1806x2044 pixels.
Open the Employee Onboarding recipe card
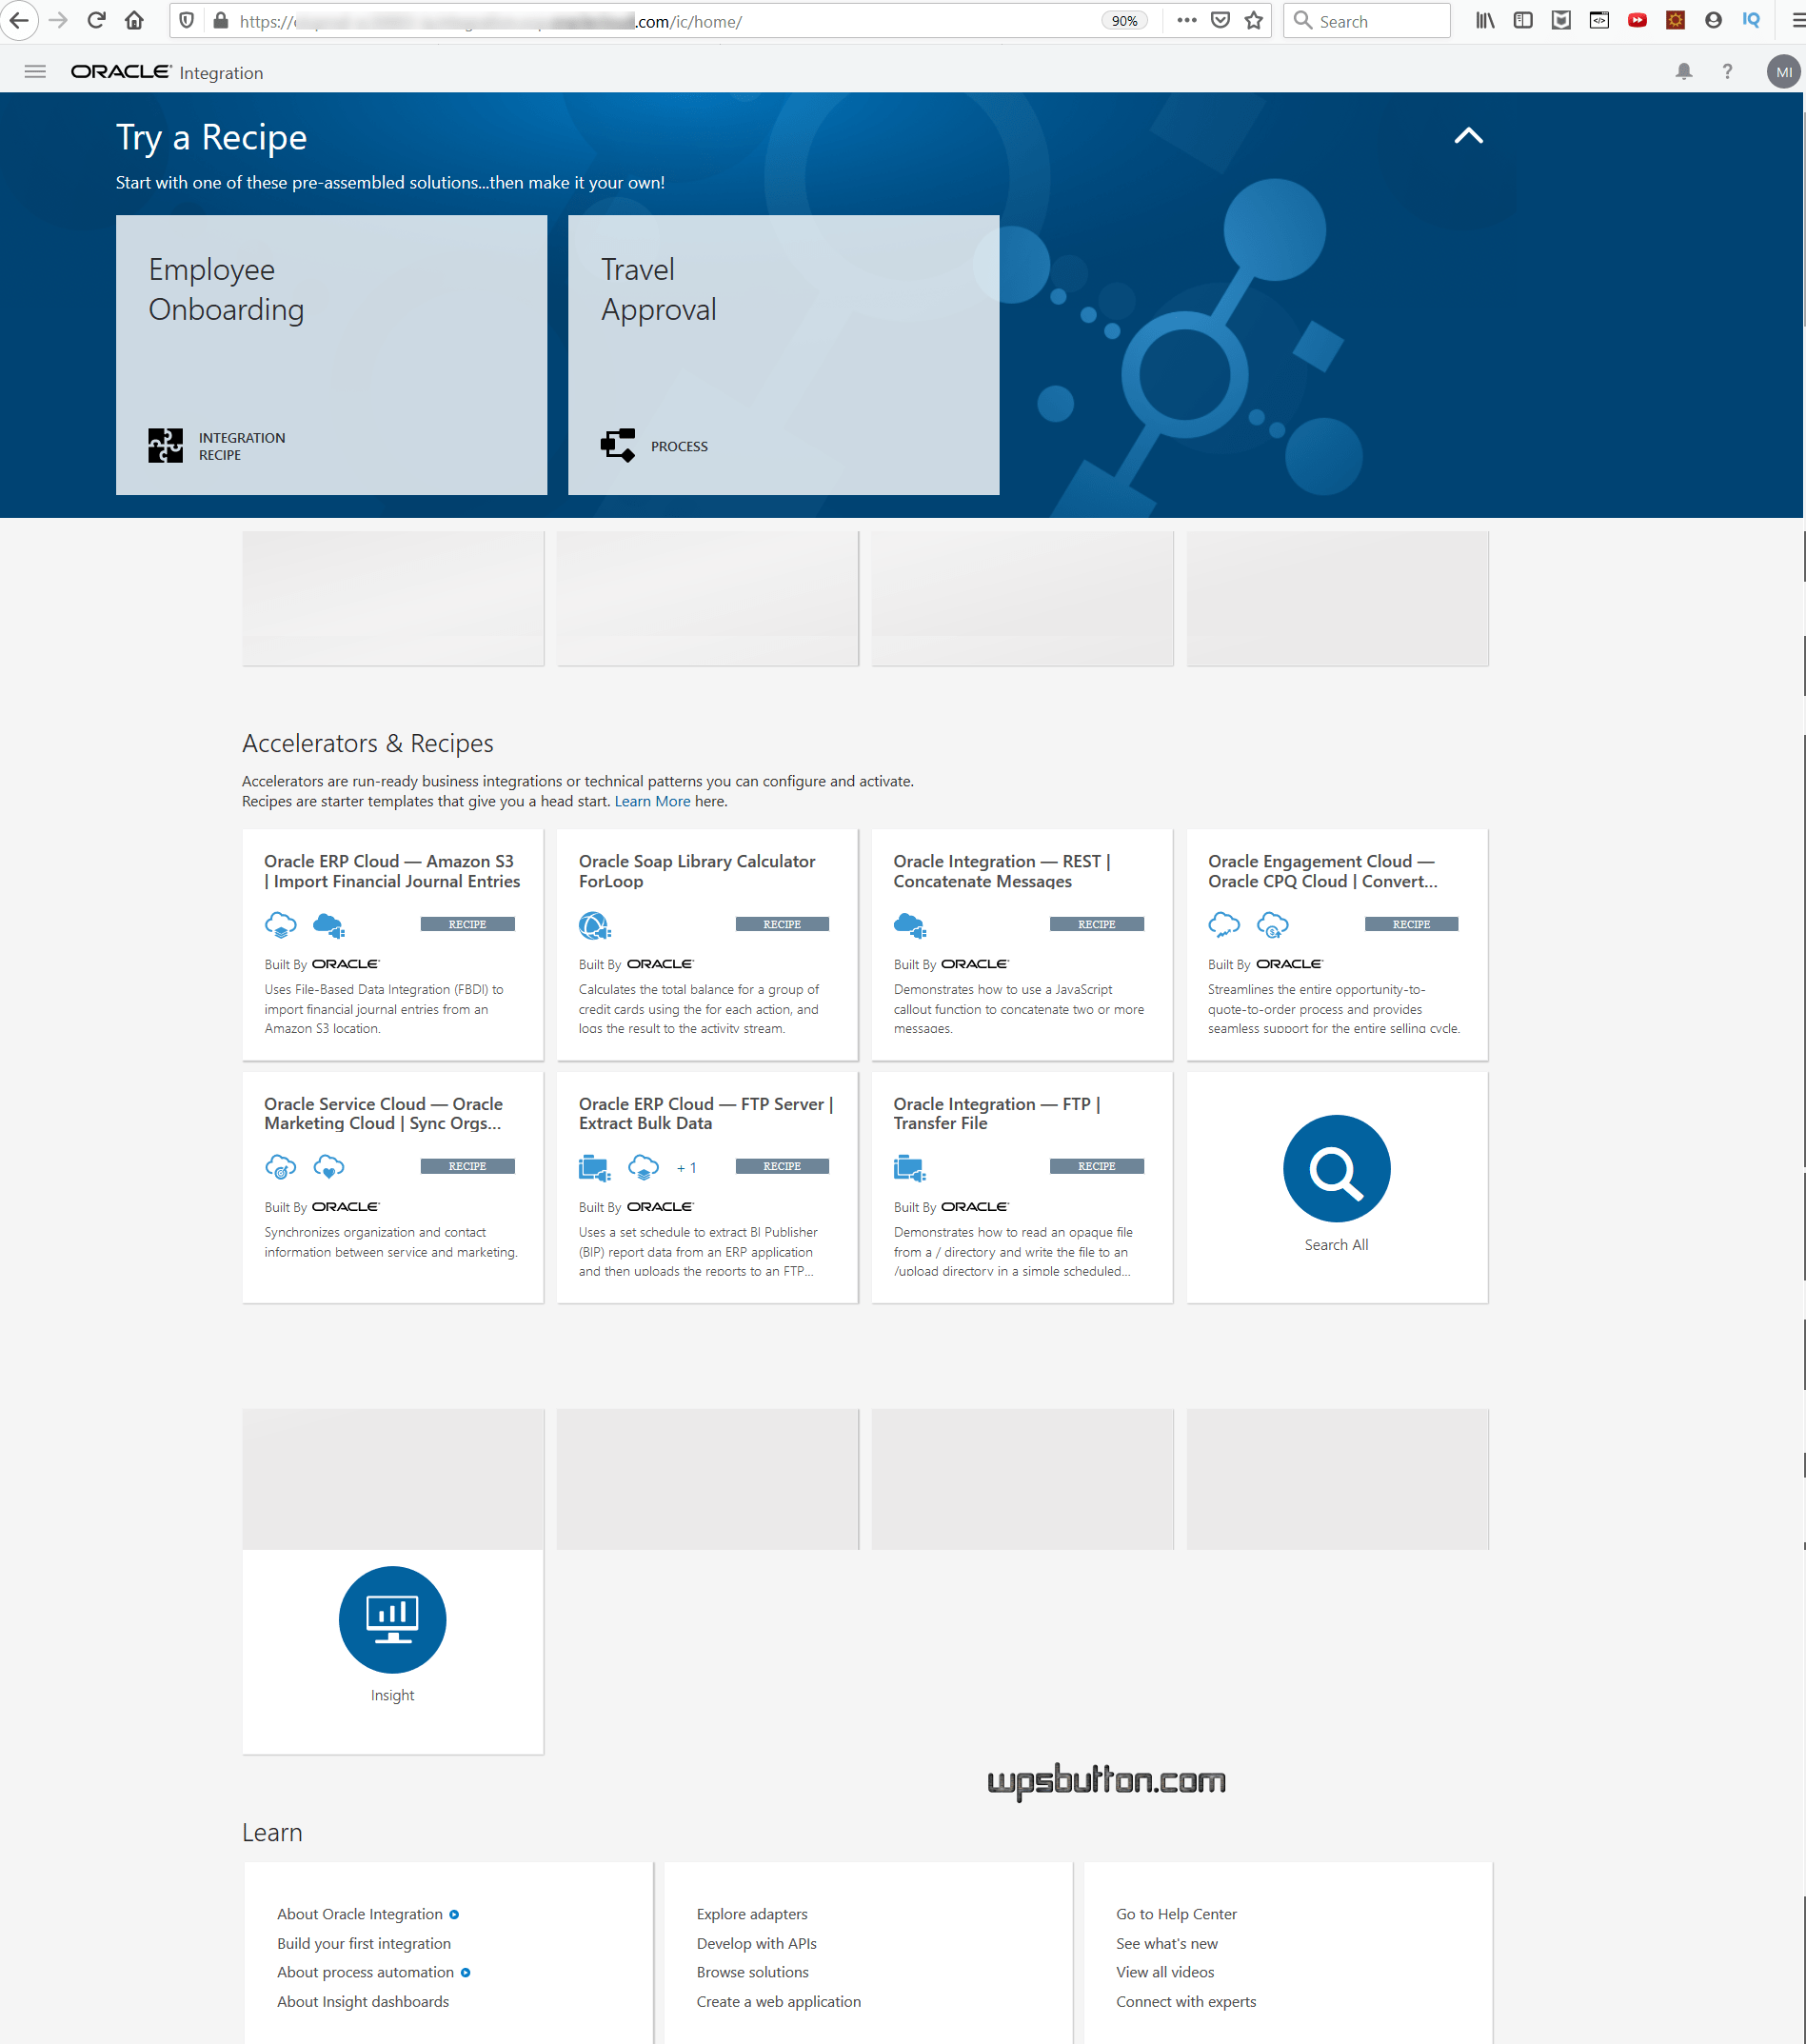(331, 355)
